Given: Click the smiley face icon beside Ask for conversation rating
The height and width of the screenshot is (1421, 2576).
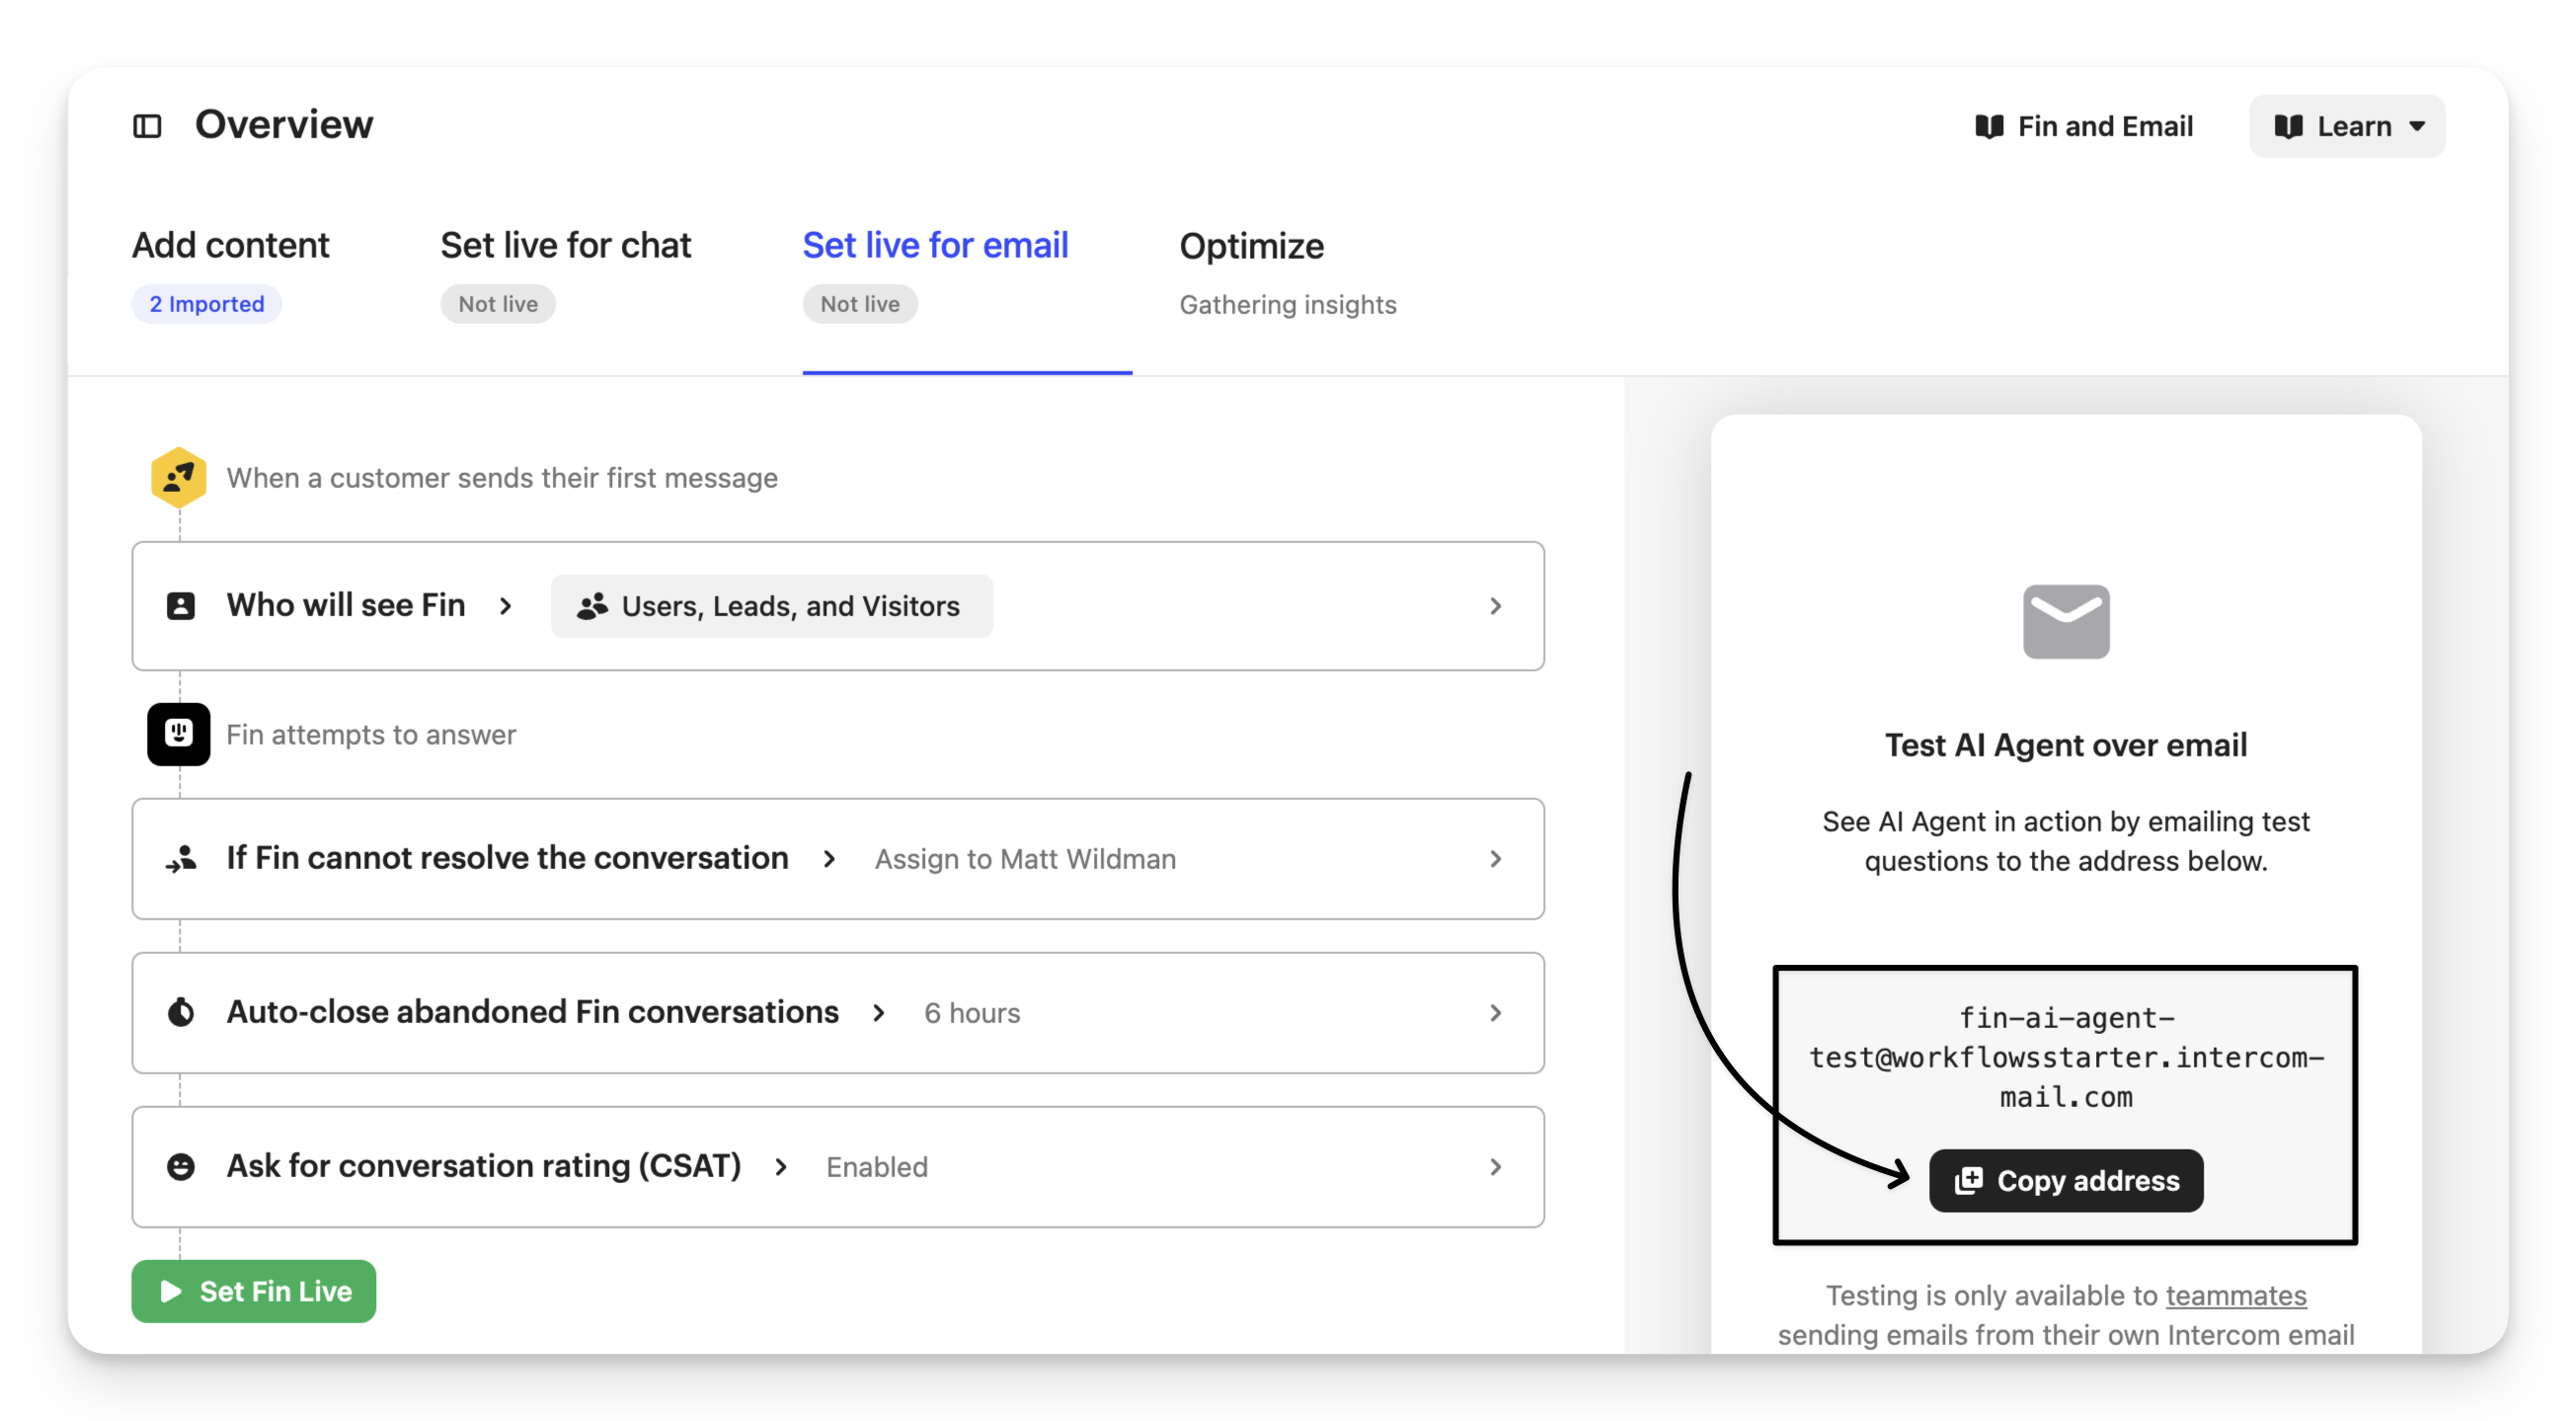Looking at the screenshot, I should (181, 1167).
